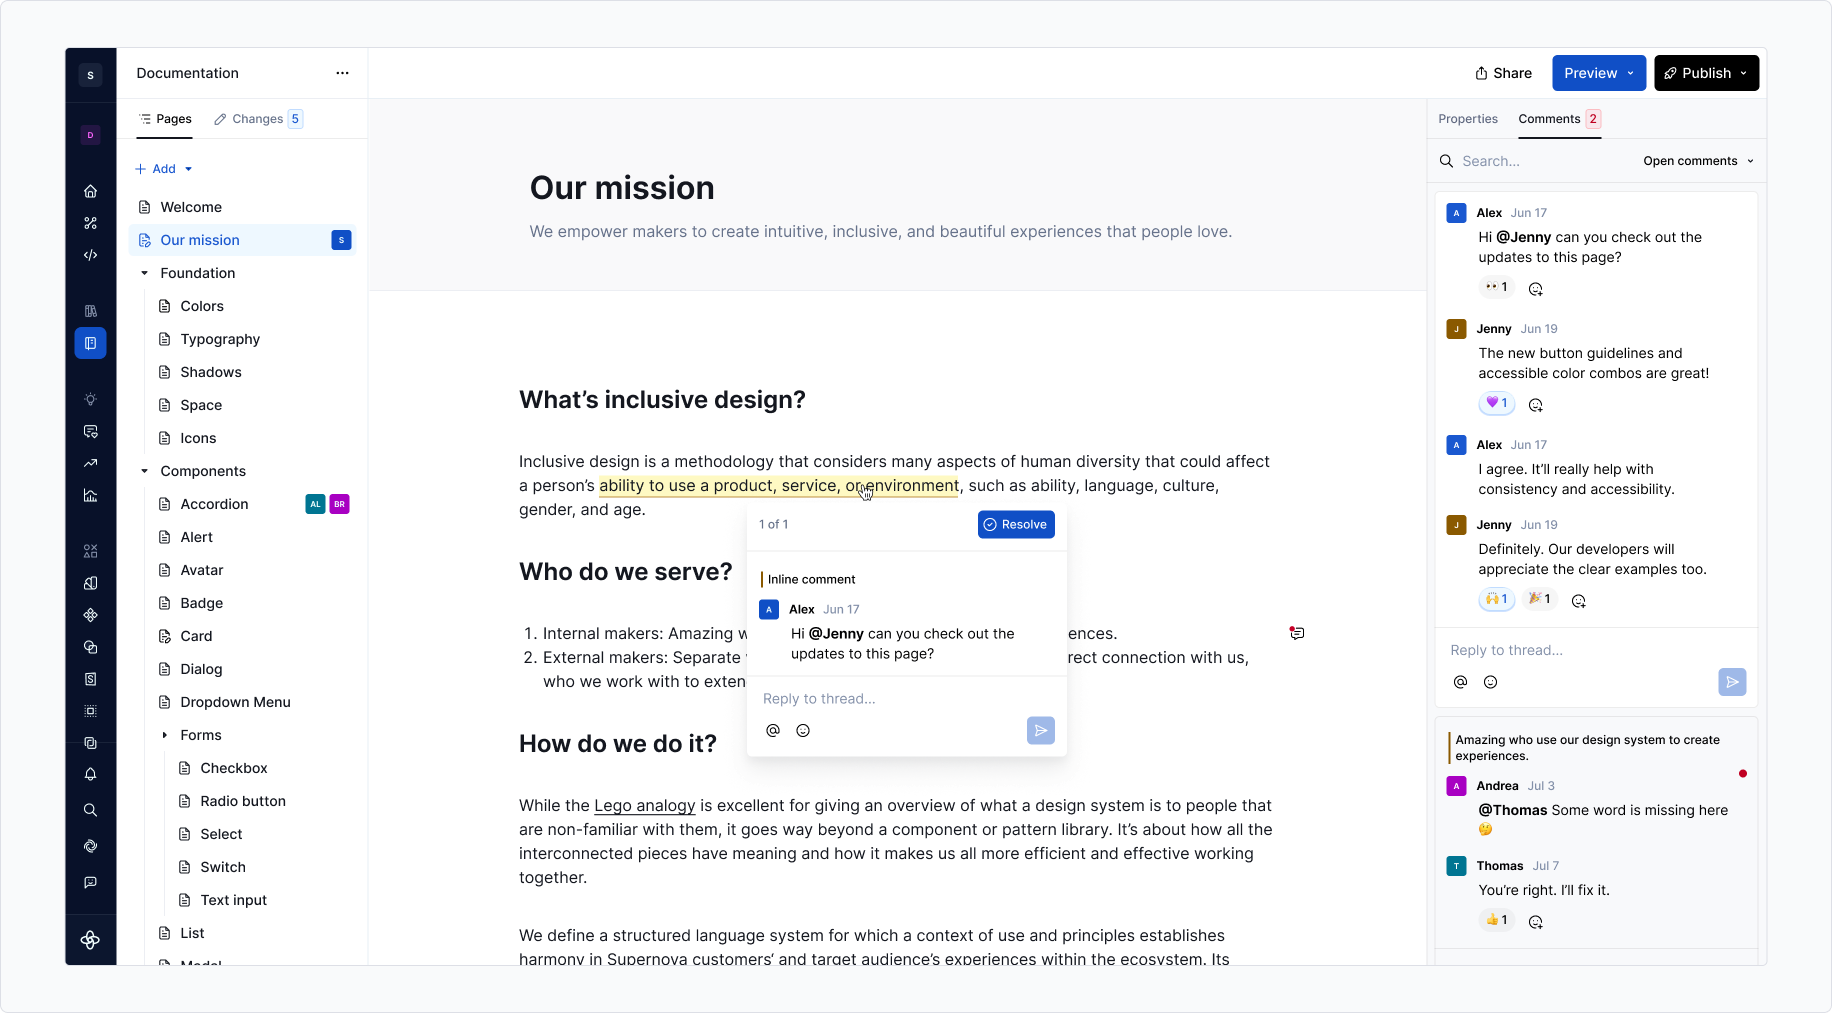The image size is (1832, 1013).
Task: Resolve the inline comment thread
Action: click(1016, 525)
